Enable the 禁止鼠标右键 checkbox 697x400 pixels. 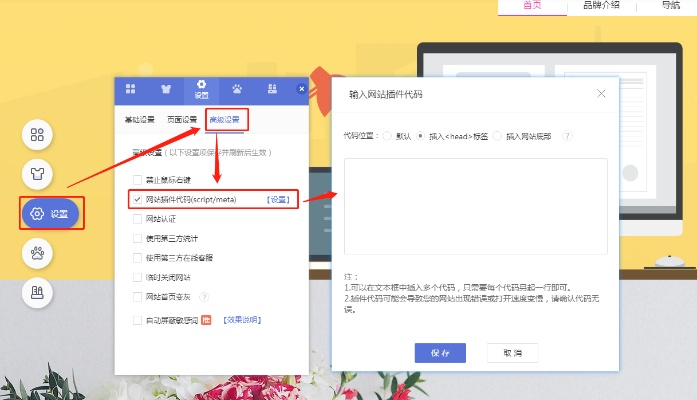coord(137,180)
